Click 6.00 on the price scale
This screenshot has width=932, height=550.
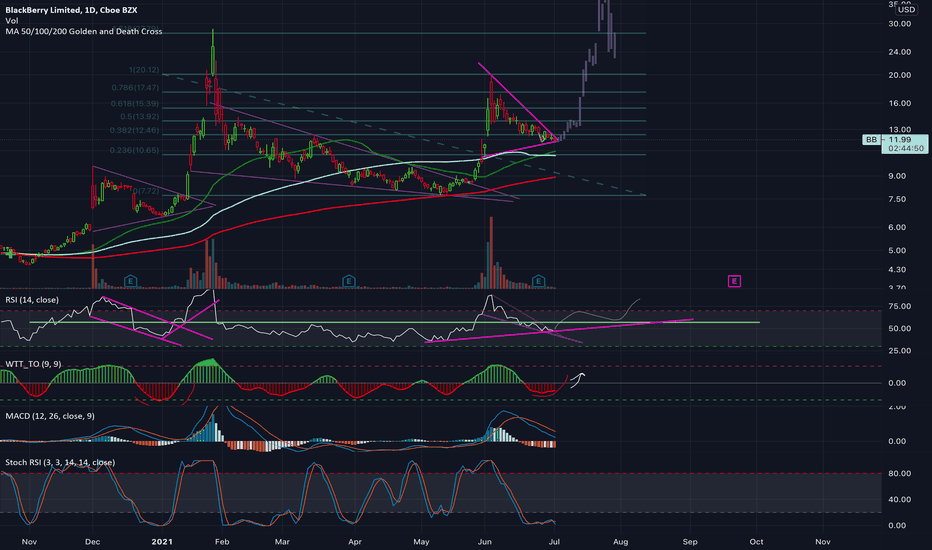tap(897, 227)
